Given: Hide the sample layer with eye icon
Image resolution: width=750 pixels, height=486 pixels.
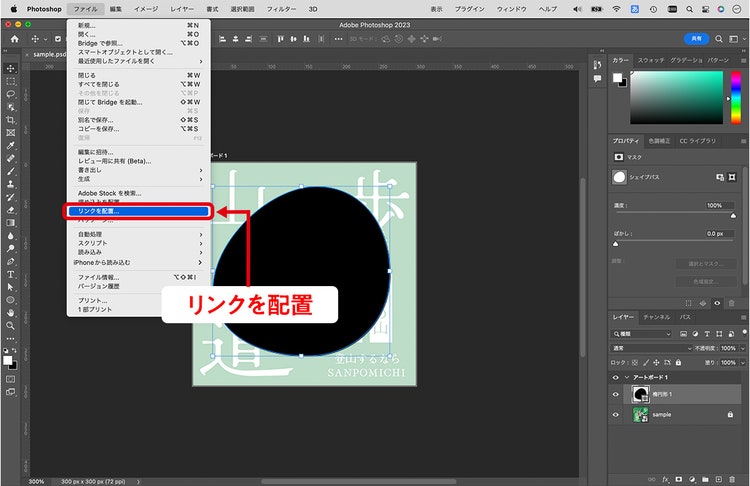Looking at the screenshot, I should (616, 415).
